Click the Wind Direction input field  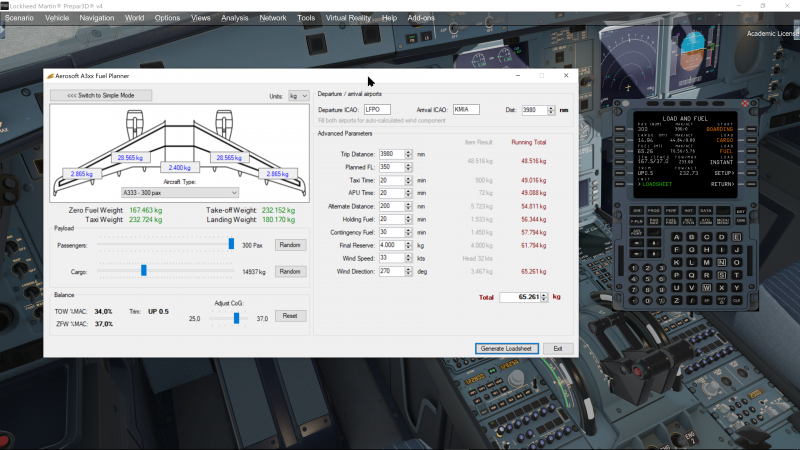[392, 271]
